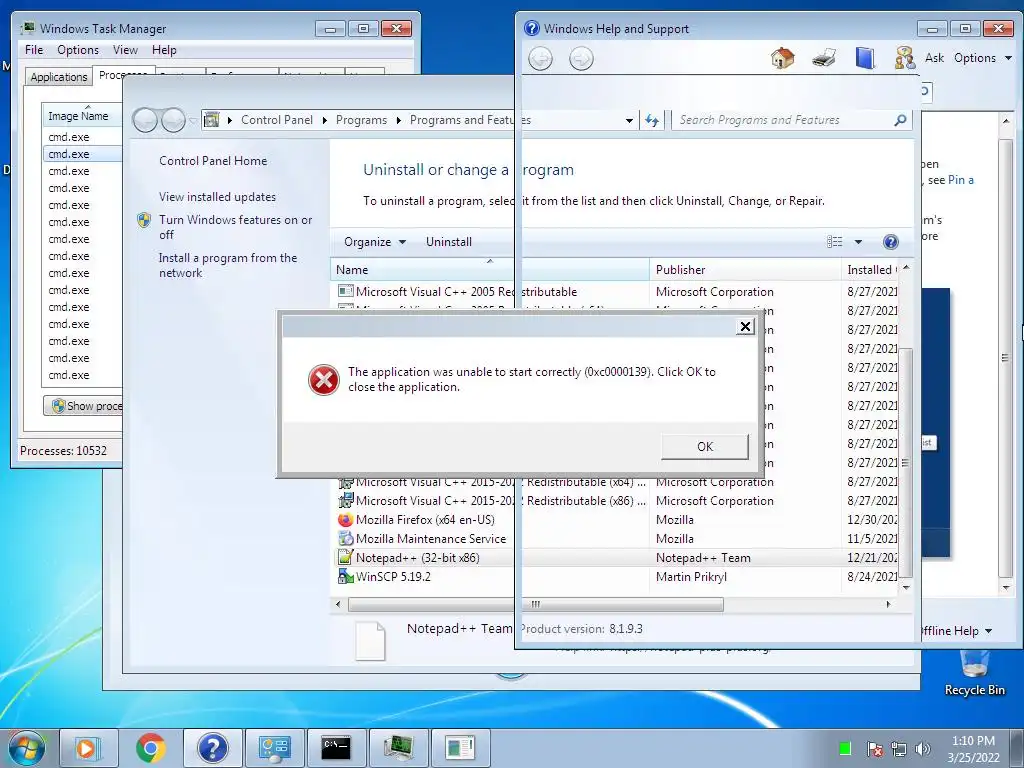Click the forward arrow in Help and Support
This screenshot has height=768, width=1024.
point(581,59)
